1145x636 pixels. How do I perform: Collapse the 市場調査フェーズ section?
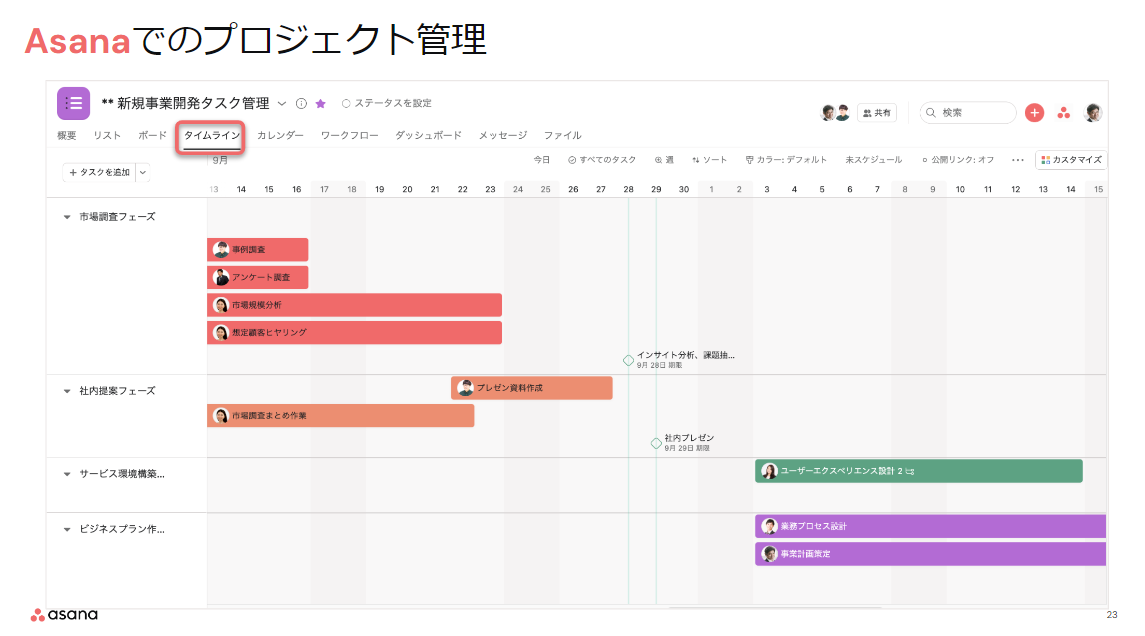66,217
